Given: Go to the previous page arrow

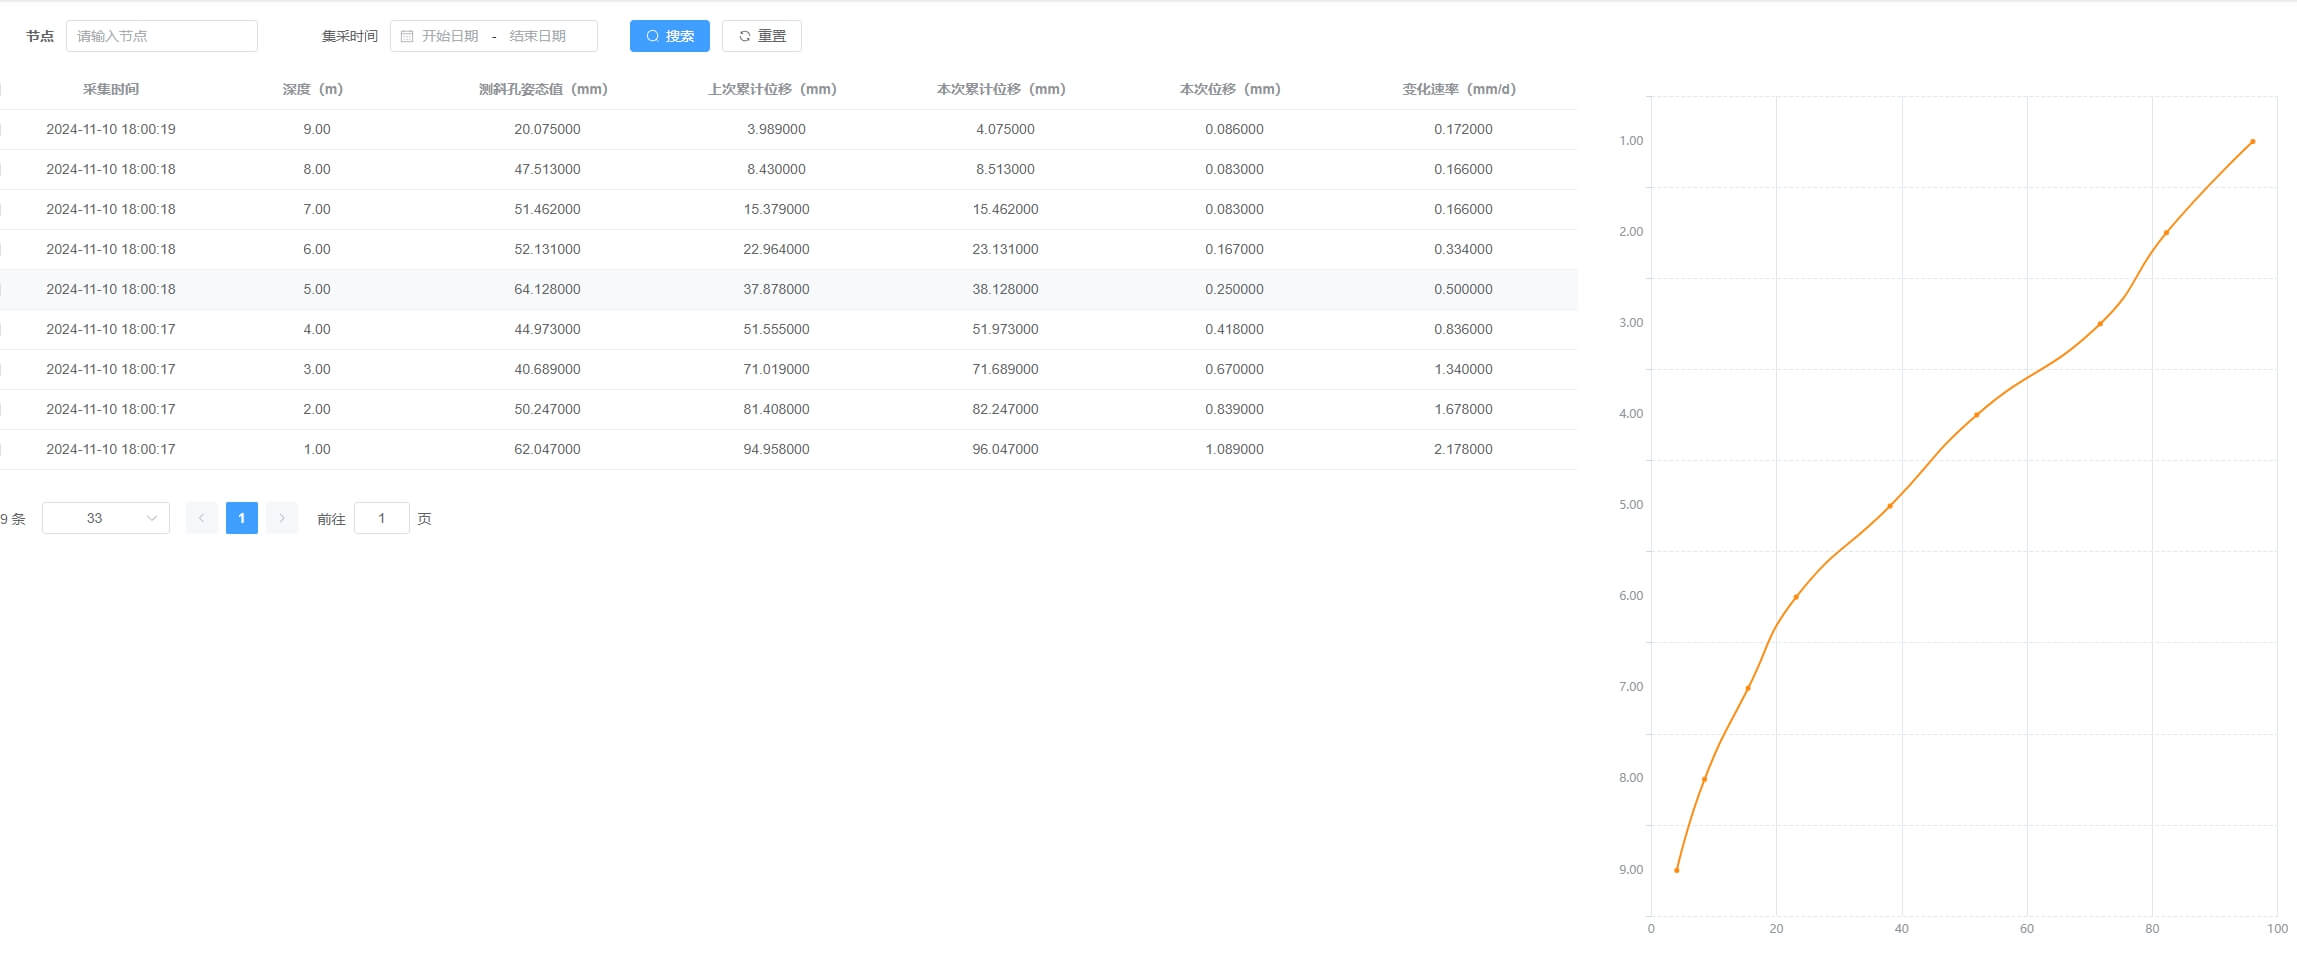Looking at the screenshot, I should point(201,518).
